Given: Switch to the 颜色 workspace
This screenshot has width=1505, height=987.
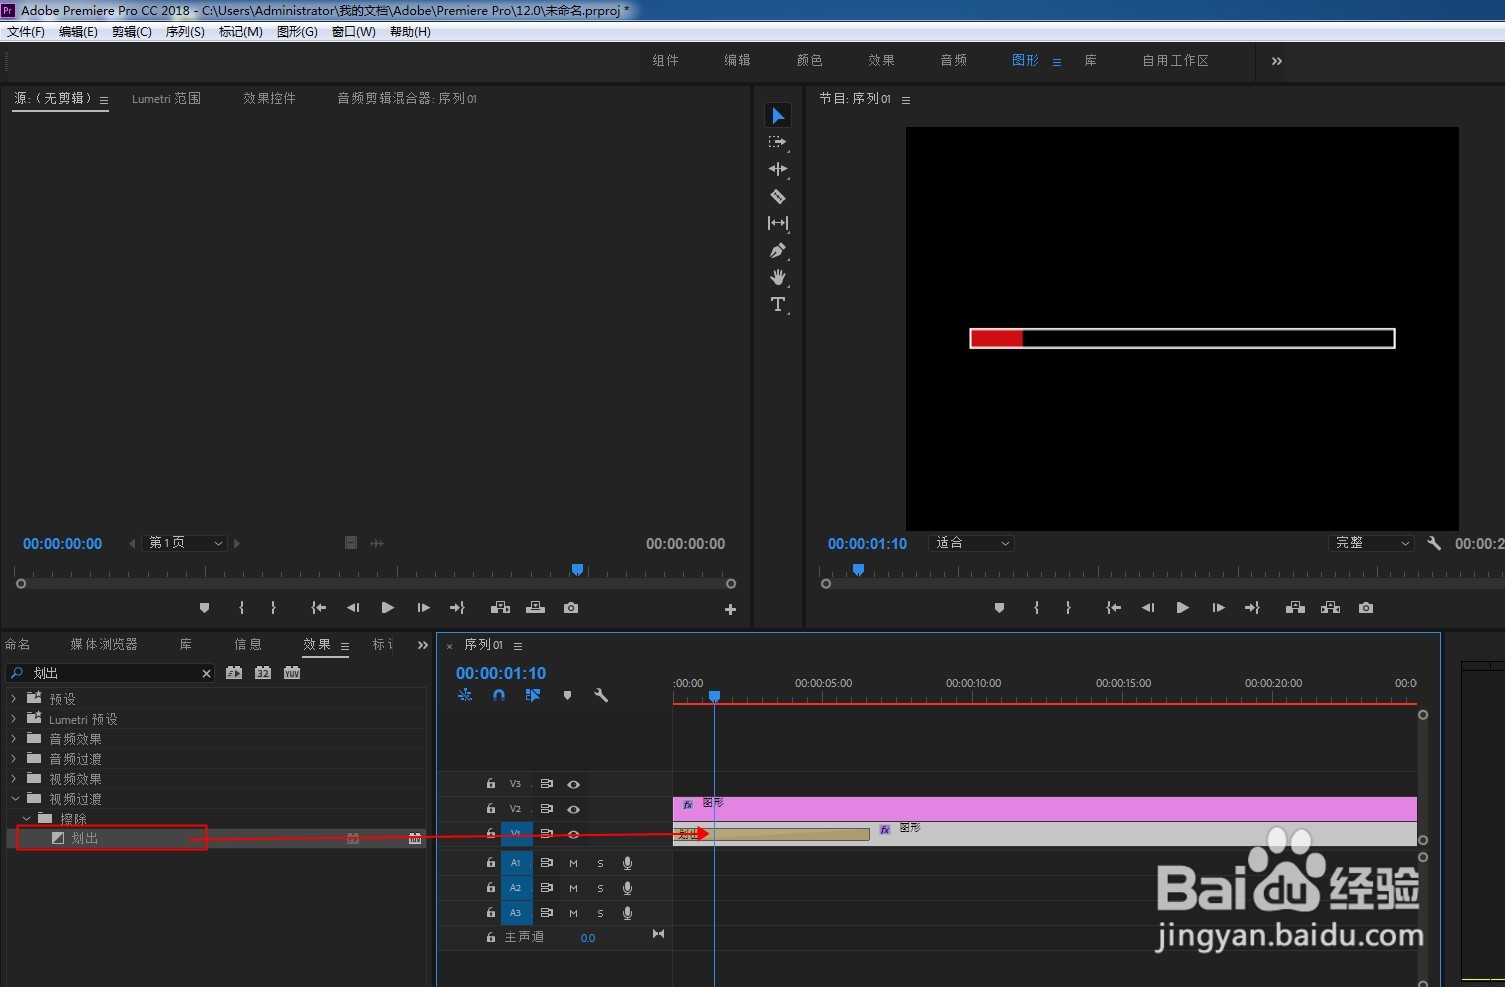Looking at the screenshot, I should pos(809,60).
